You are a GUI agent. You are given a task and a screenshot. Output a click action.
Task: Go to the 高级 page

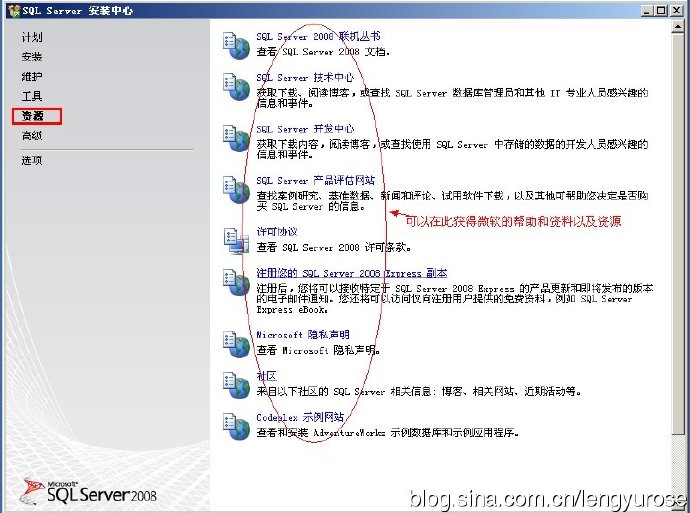point(32,136)
